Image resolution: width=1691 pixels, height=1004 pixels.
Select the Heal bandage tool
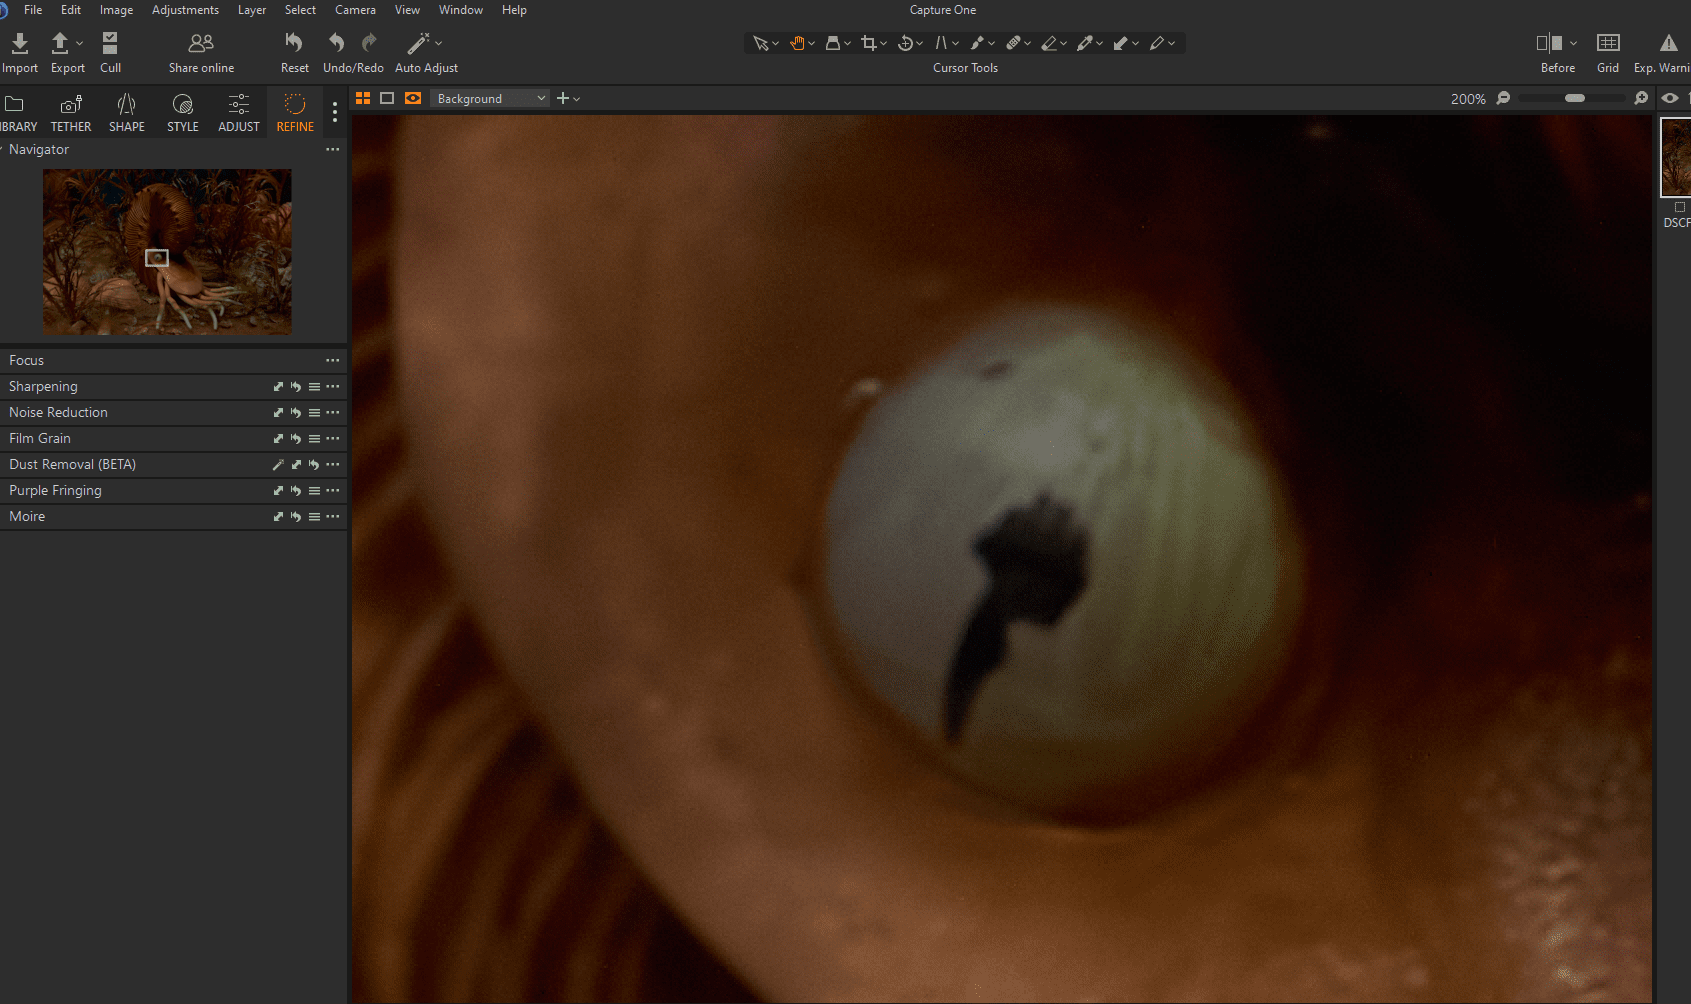coord(1013,43)
